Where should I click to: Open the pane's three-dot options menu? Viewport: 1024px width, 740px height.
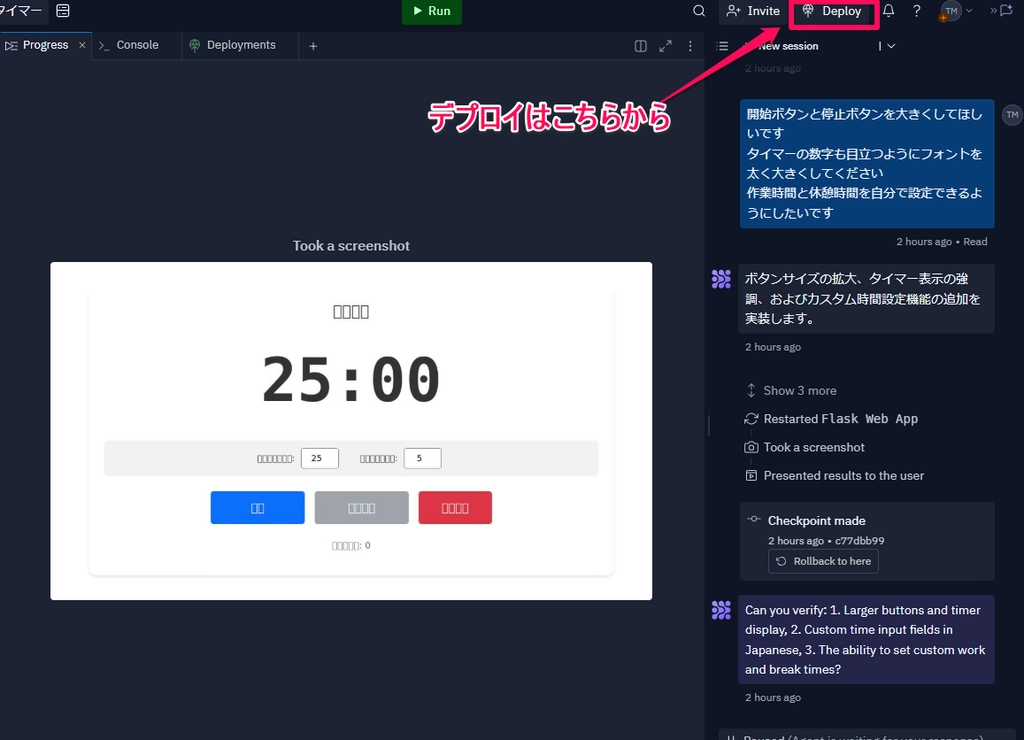tap(690, 46)
